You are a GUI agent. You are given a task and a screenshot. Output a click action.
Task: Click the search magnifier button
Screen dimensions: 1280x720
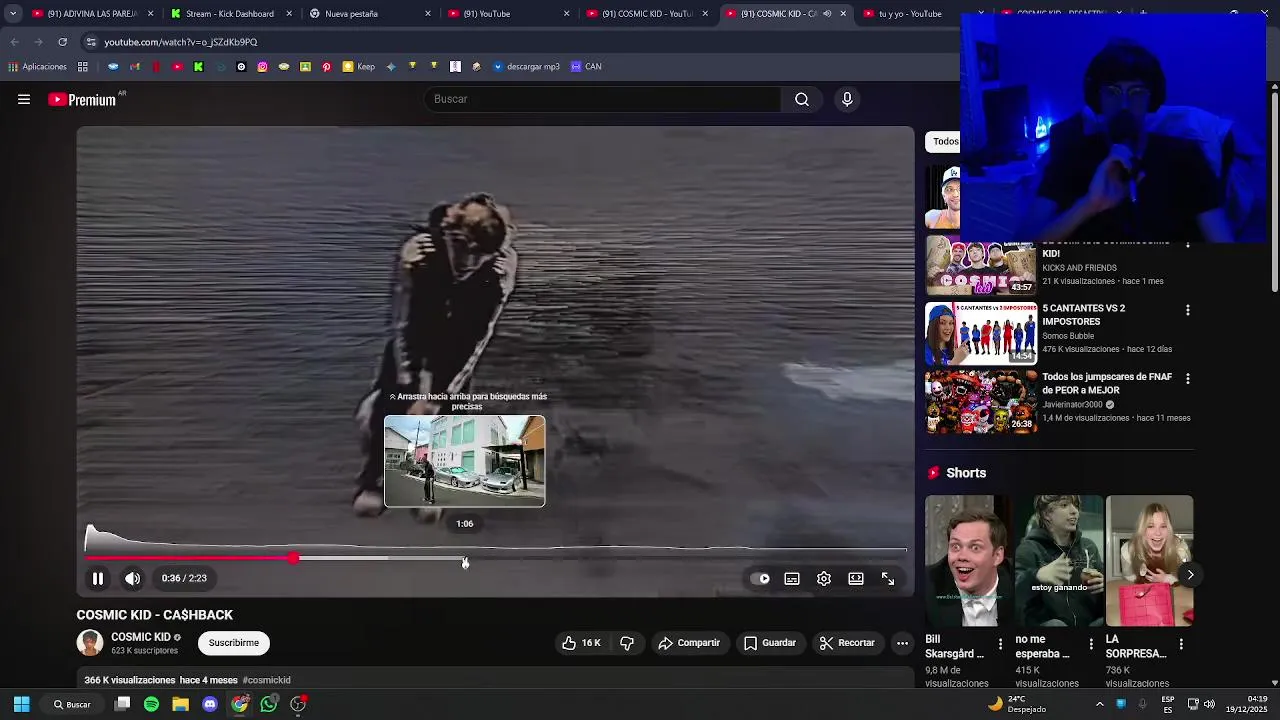click(x=802, y=99)
